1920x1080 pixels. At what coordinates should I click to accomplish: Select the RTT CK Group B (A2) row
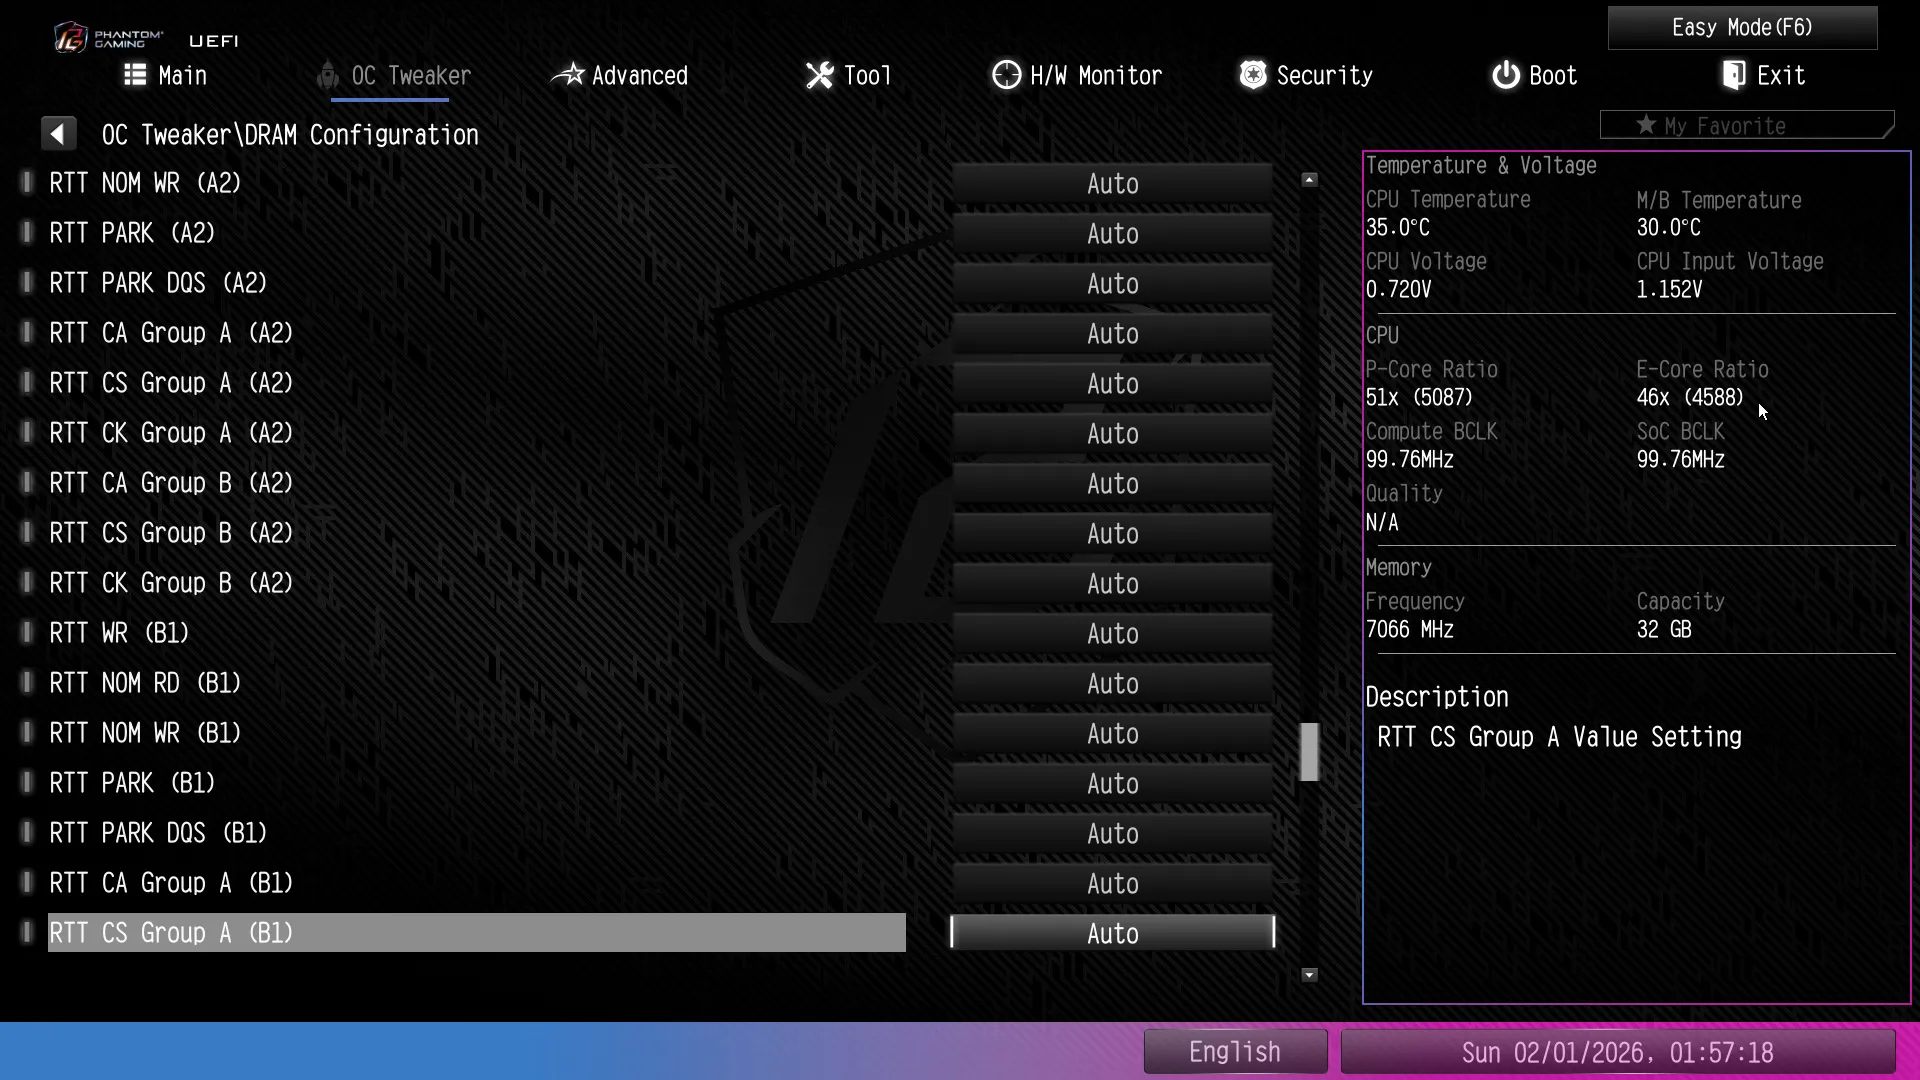(171, 583)
